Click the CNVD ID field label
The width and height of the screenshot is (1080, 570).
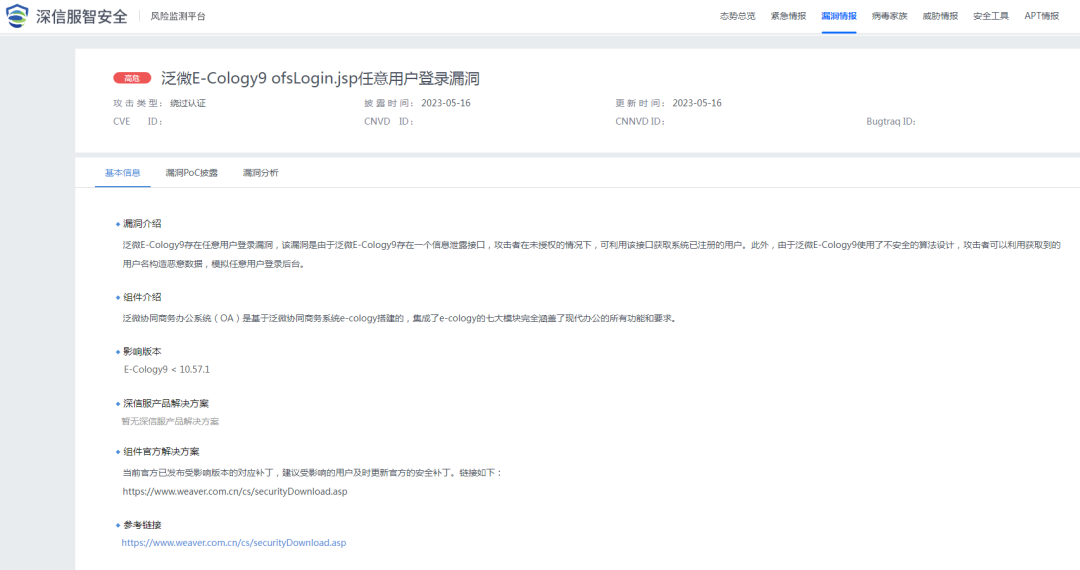389,121
